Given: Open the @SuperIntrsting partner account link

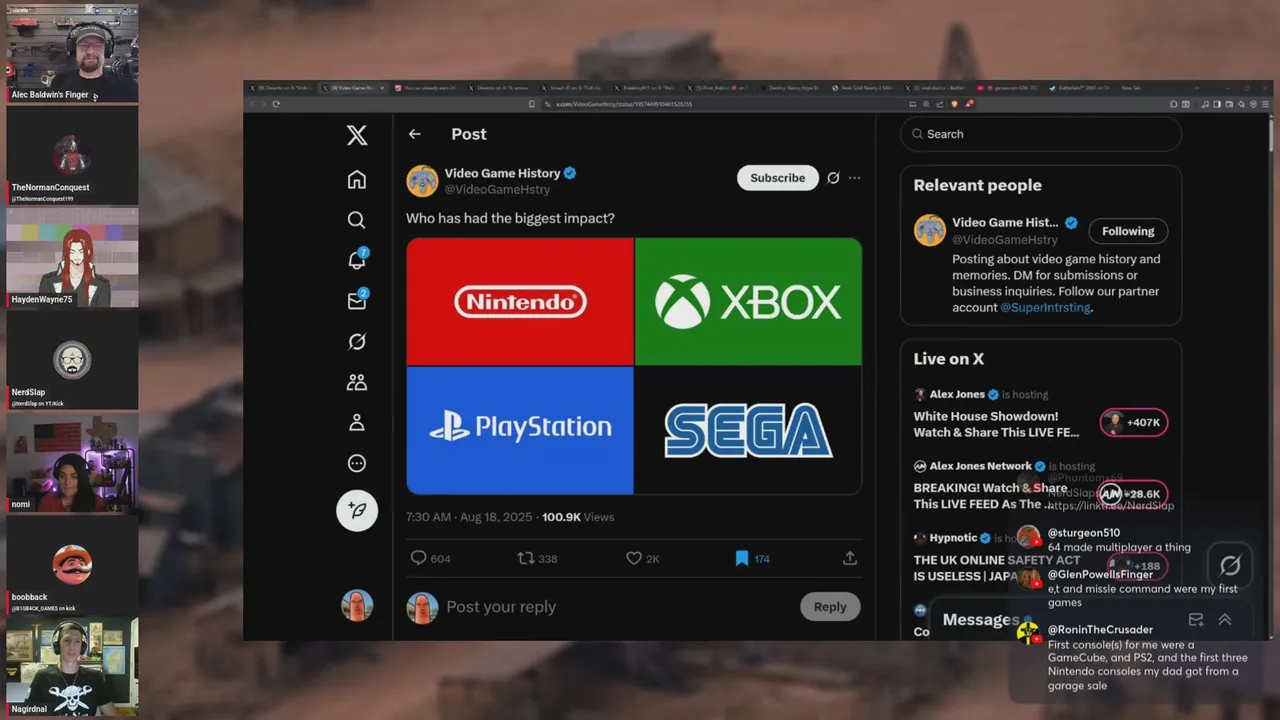Looking at the screenshot, I should pyautogui.click(x=1045, y=307).
